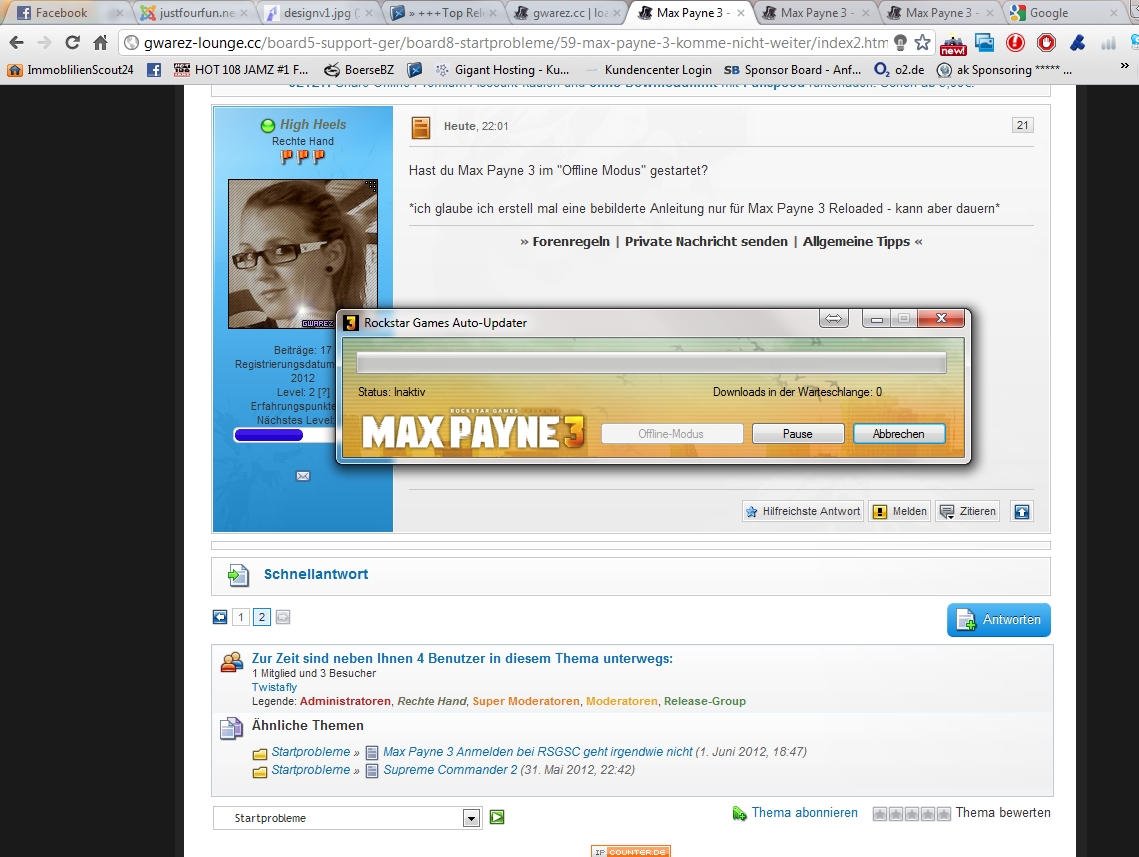Image resolution: width=1139 pixels, height=857 pixels.
Task: Close the Google tab
Action: click(x=1114, y=13)
